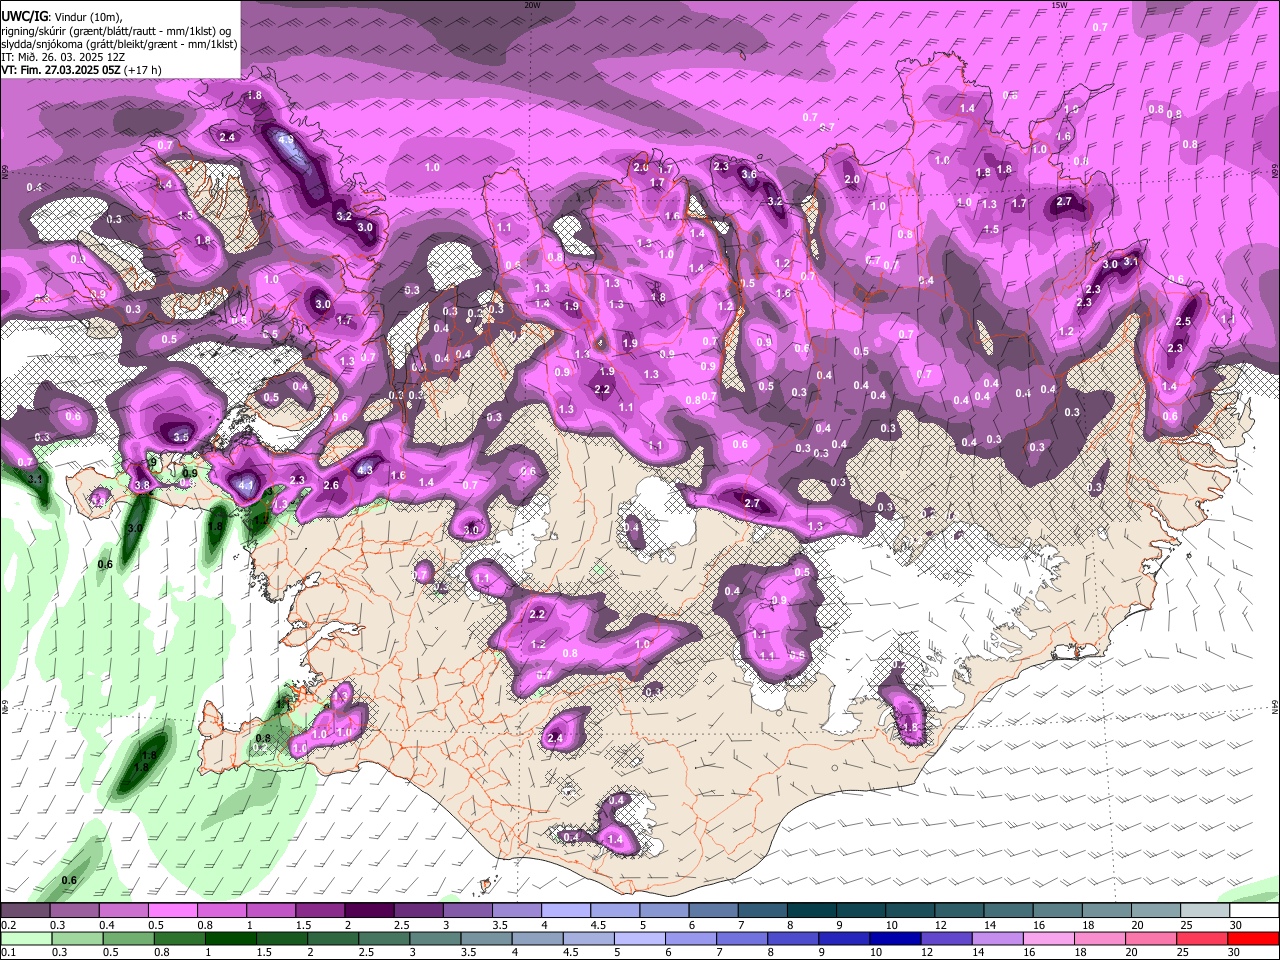Select the 'Vindur (10m)' header text
This screenshot has width=1280, height=960.
pyautogui.click(x=88, y=17)
